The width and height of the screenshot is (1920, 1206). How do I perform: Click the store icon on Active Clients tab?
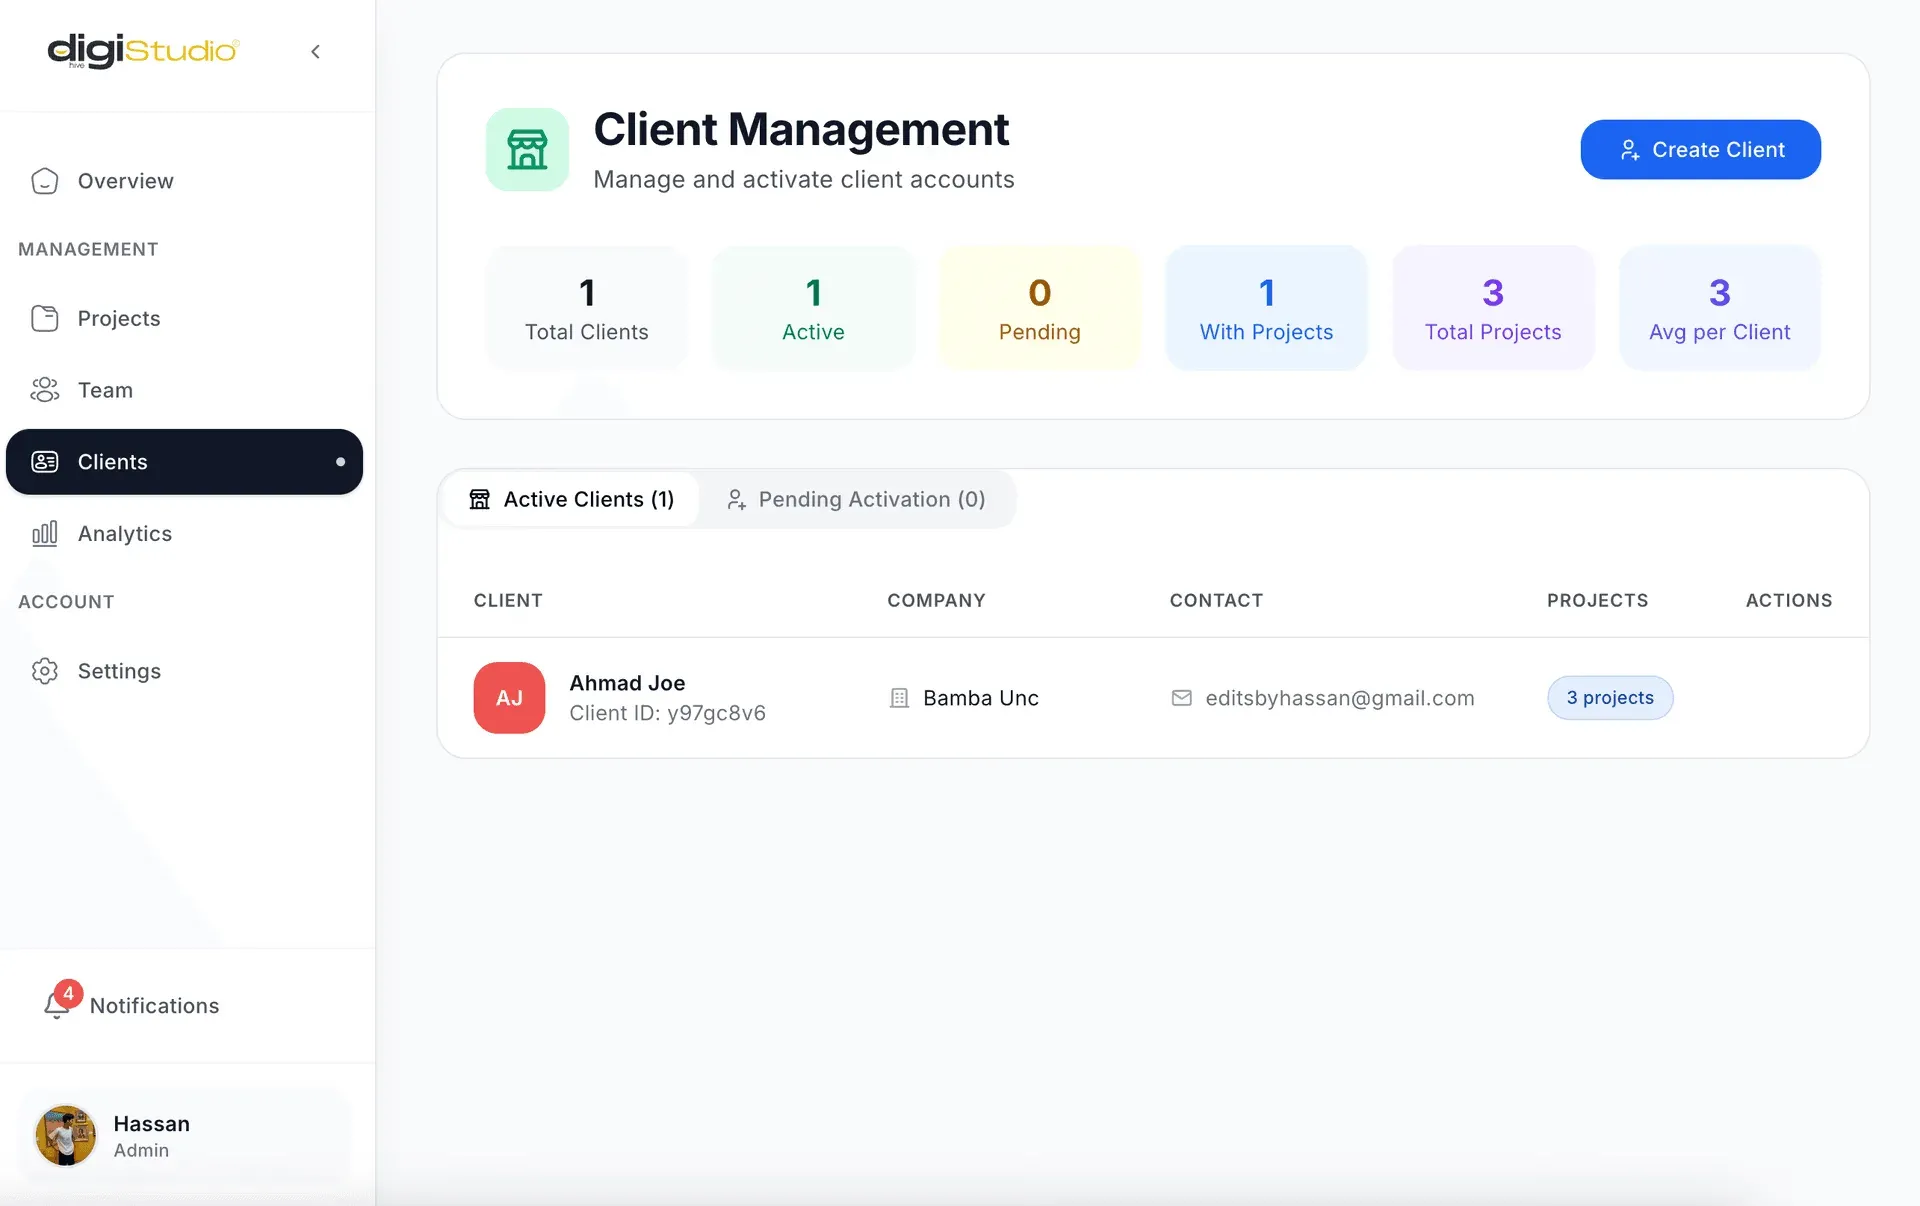480,499
